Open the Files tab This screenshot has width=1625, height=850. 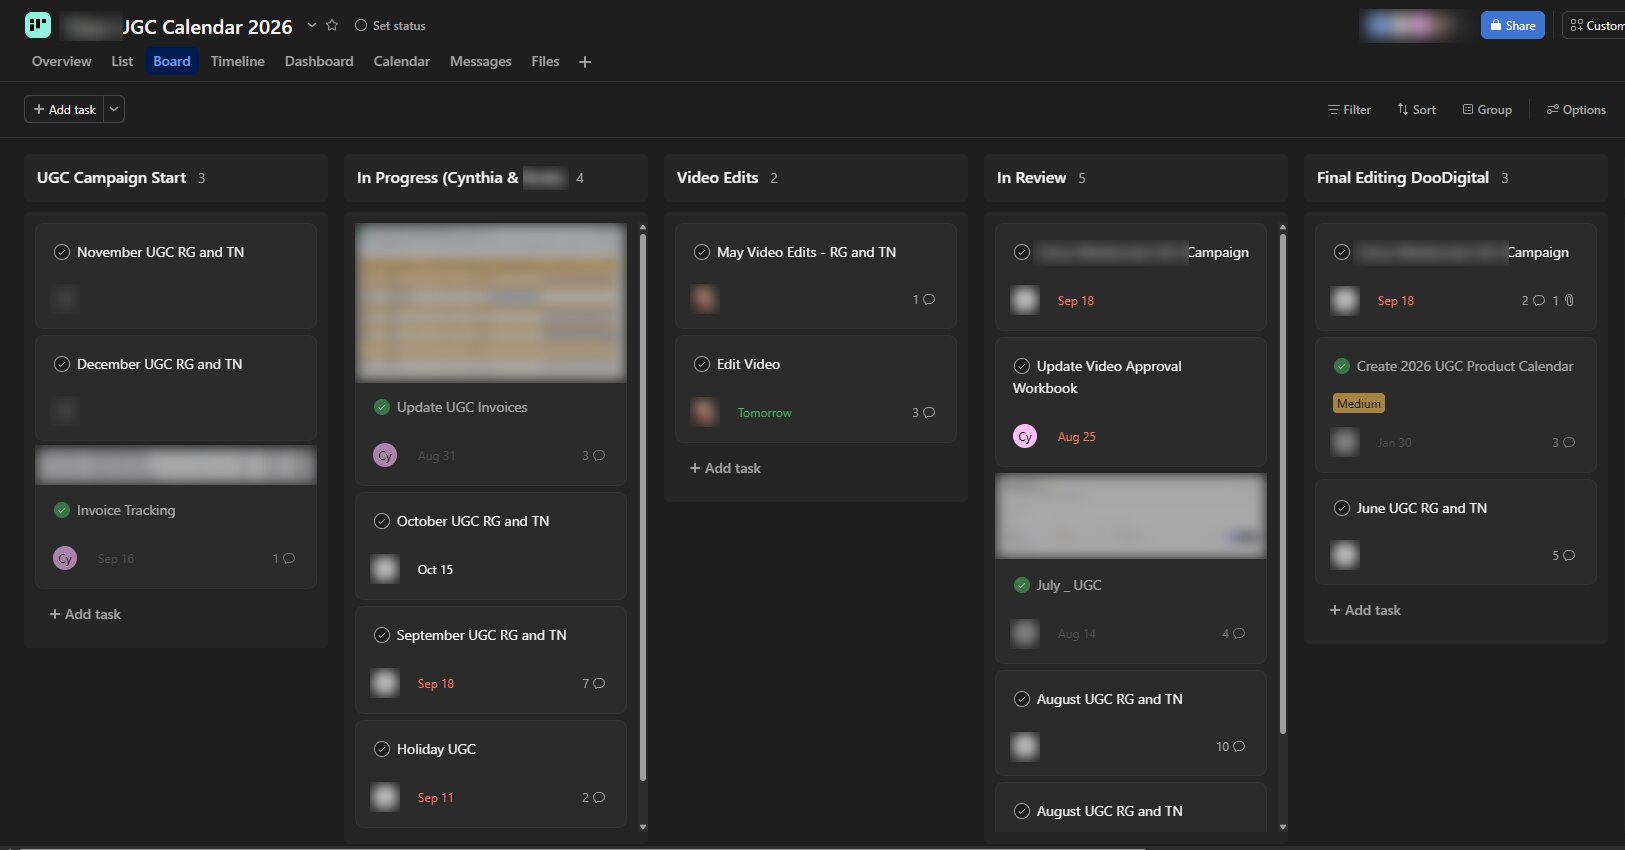[545, 61]
